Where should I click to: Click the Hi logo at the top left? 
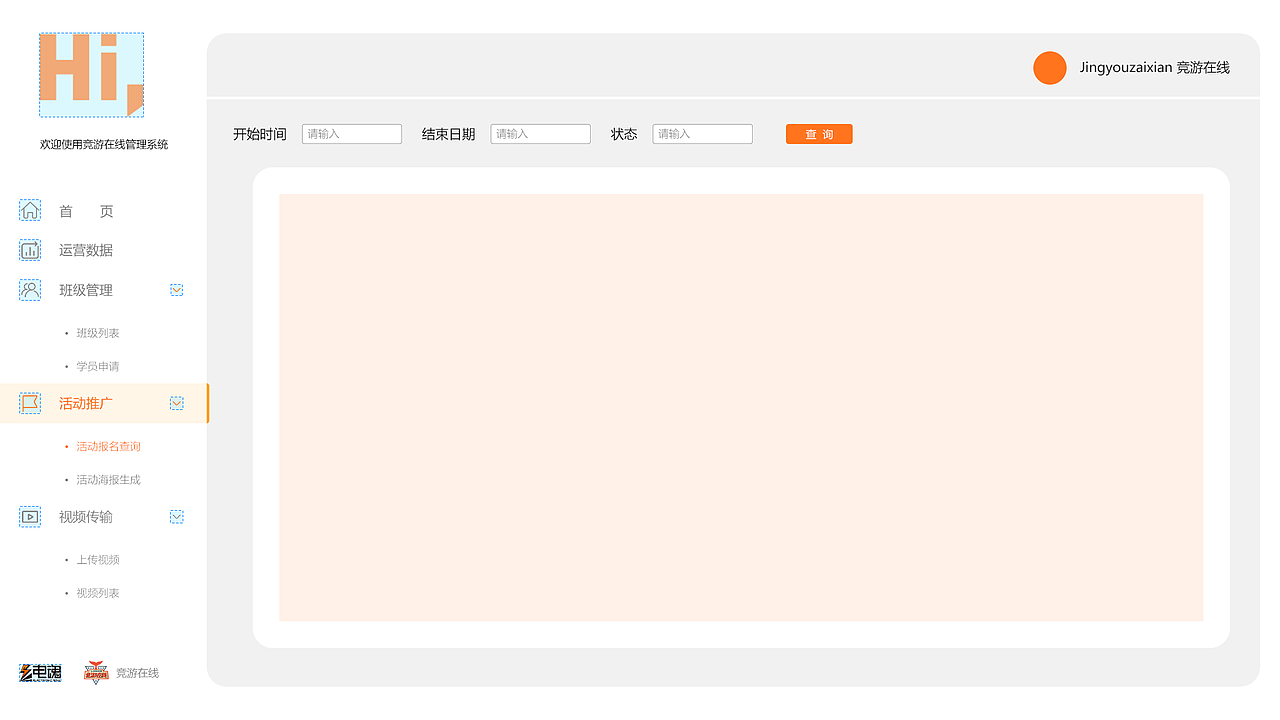click(x=91, y=74)
